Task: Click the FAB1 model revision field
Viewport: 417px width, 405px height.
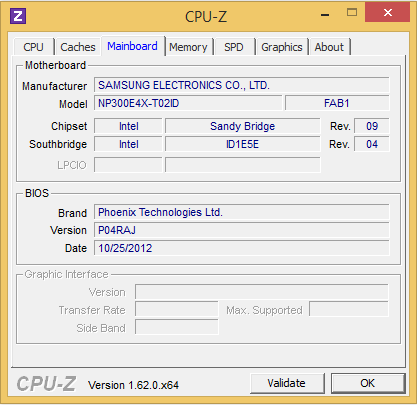Action: (x=337, y=103)
